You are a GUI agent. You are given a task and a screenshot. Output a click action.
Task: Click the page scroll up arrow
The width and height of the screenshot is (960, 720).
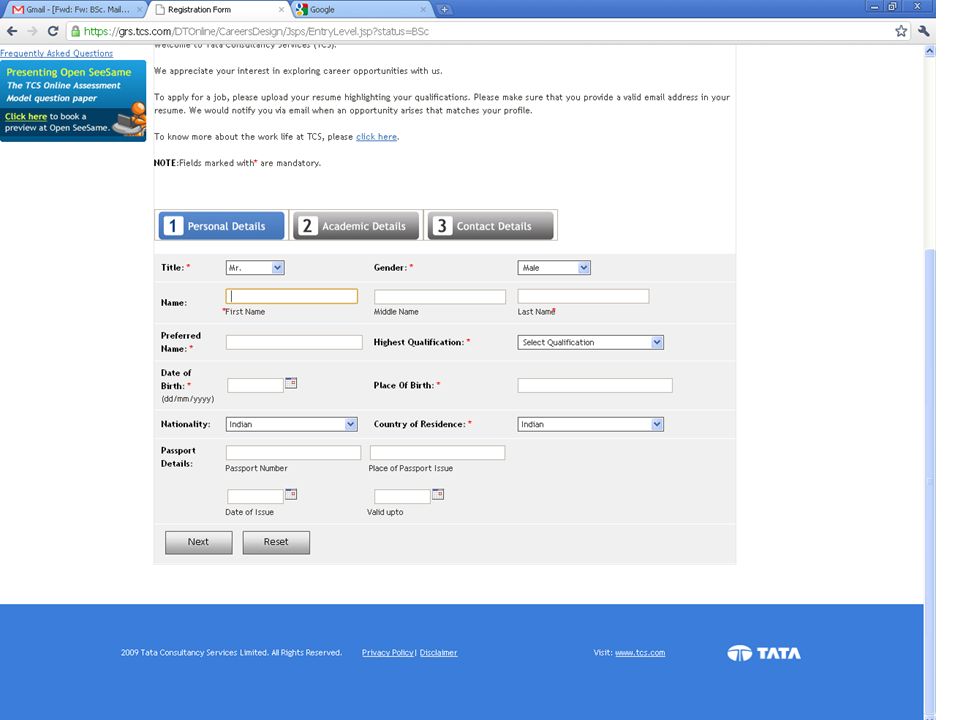point(929,51)
